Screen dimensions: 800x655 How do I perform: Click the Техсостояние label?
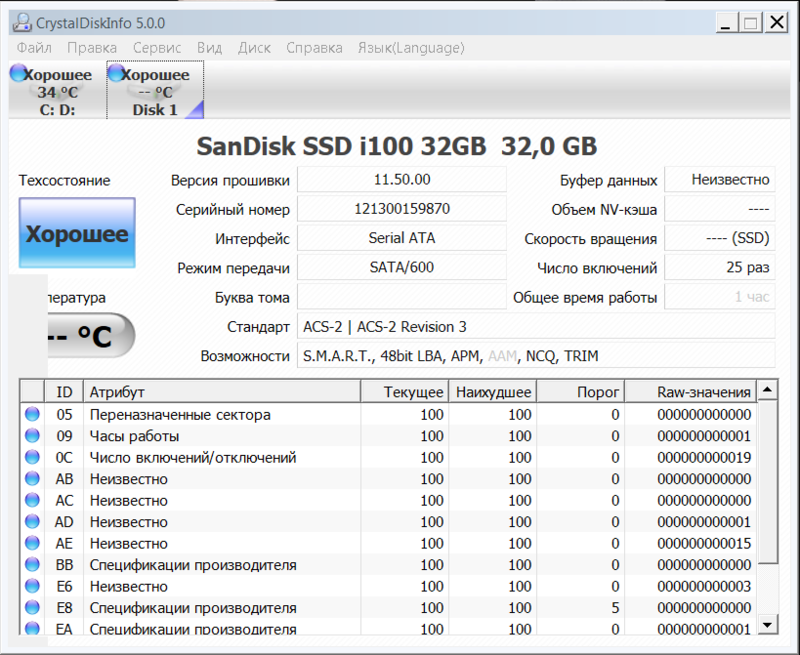point(64,181)
